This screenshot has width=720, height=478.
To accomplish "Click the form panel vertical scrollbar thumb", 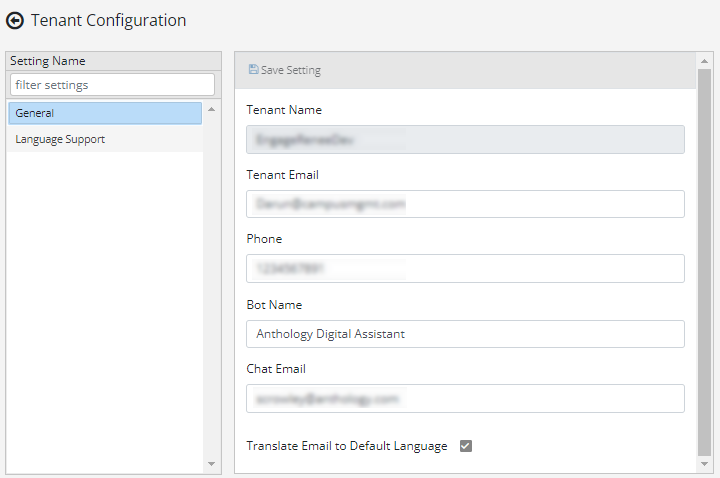I will (x=704, y=262).
